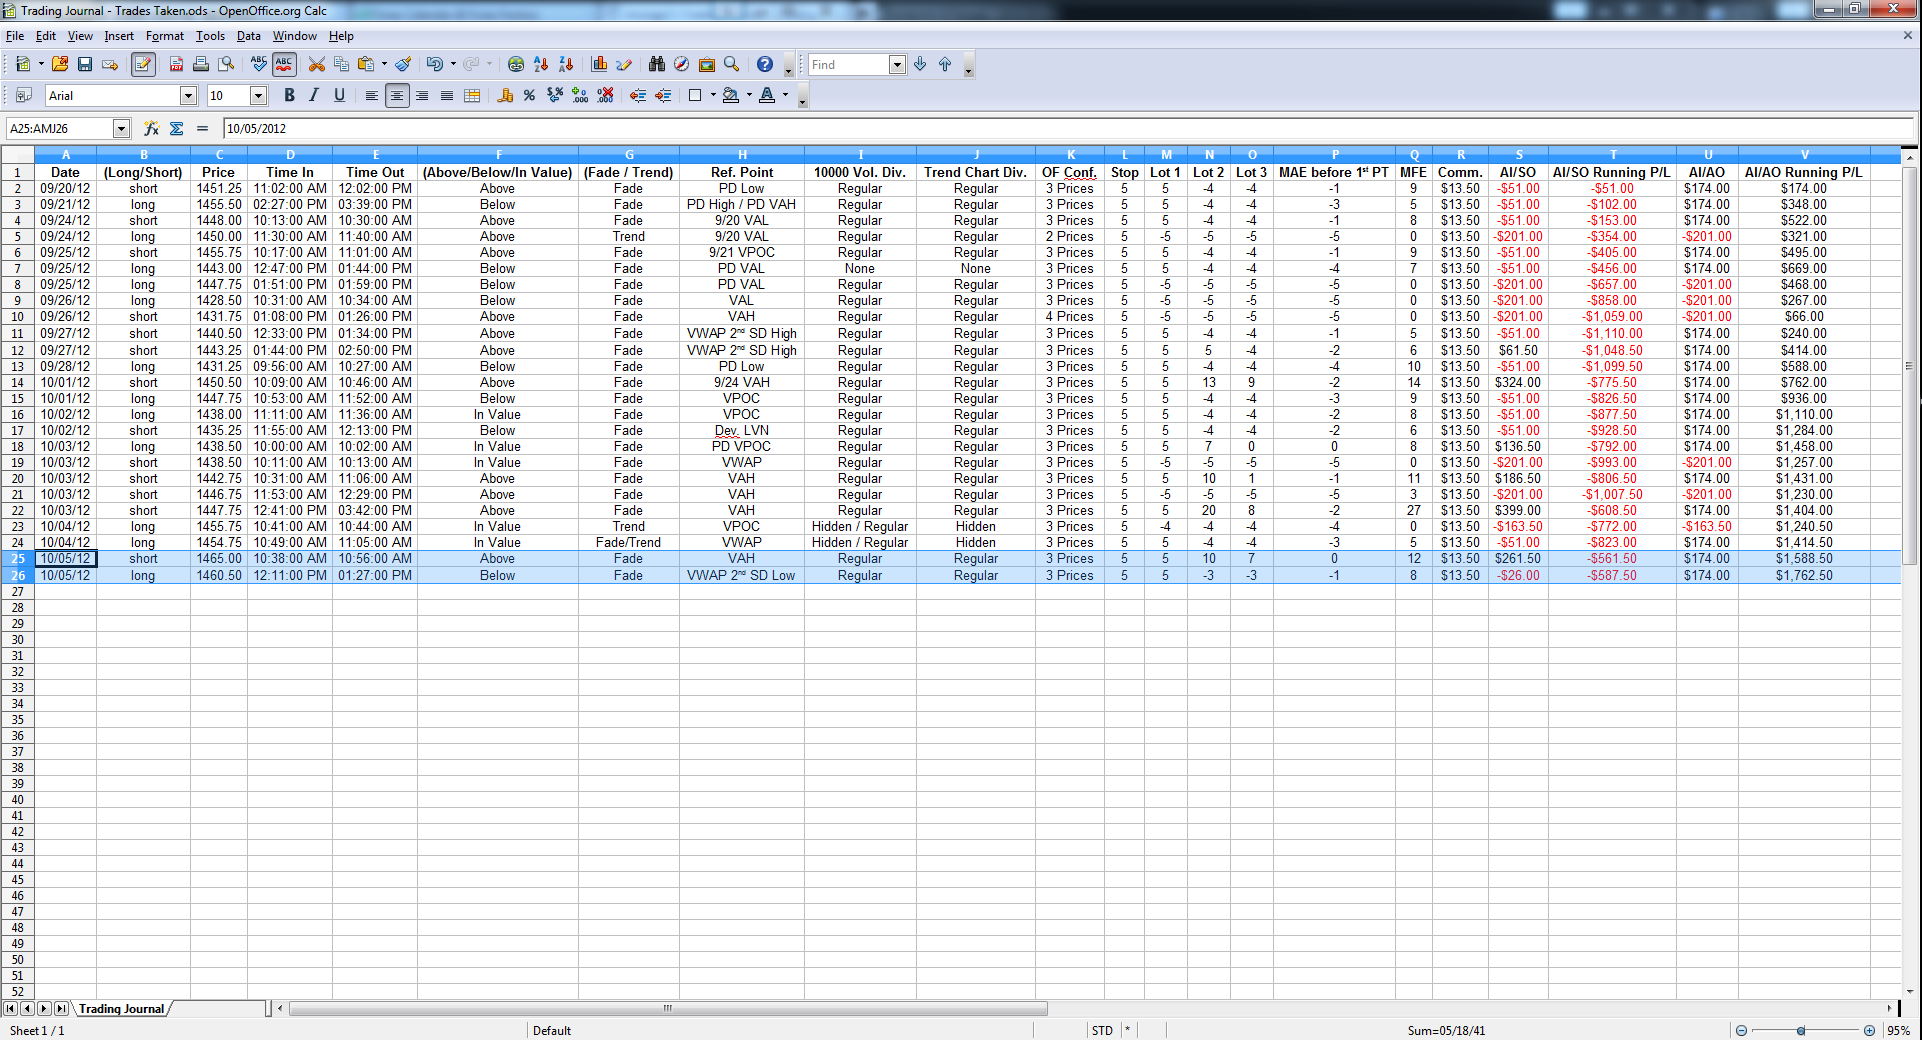
Task: Align cell contents right
Action: tap(422, 95)
